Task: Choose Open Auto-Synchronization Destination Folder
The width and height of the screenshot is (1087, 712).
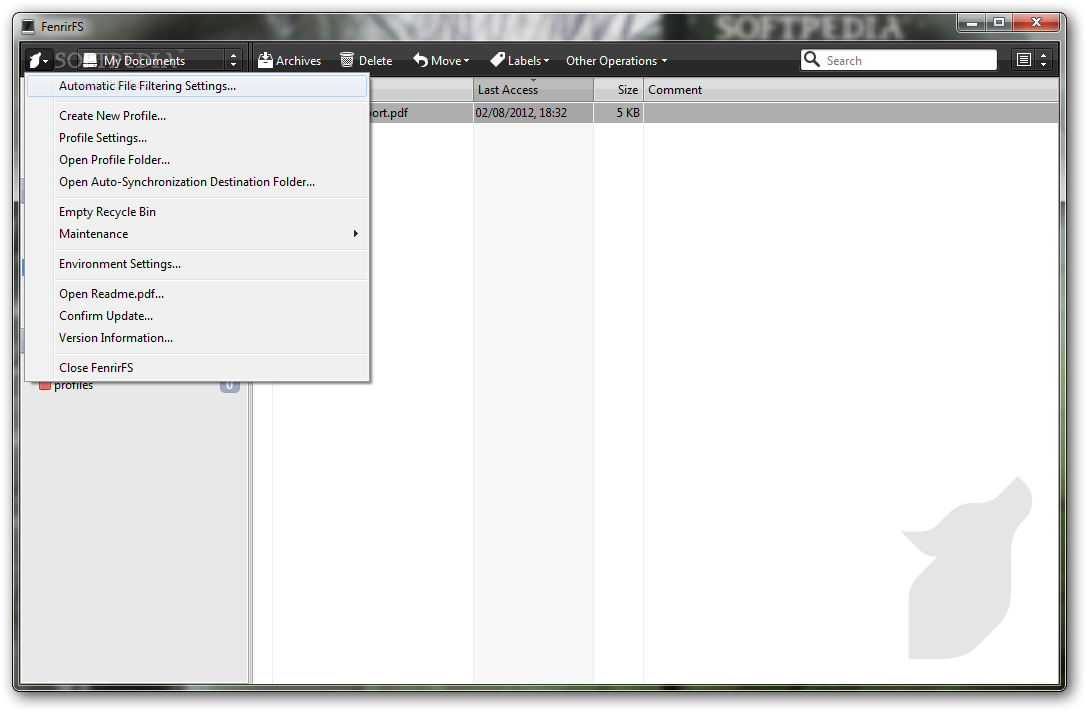Action: tap(197, 182)
